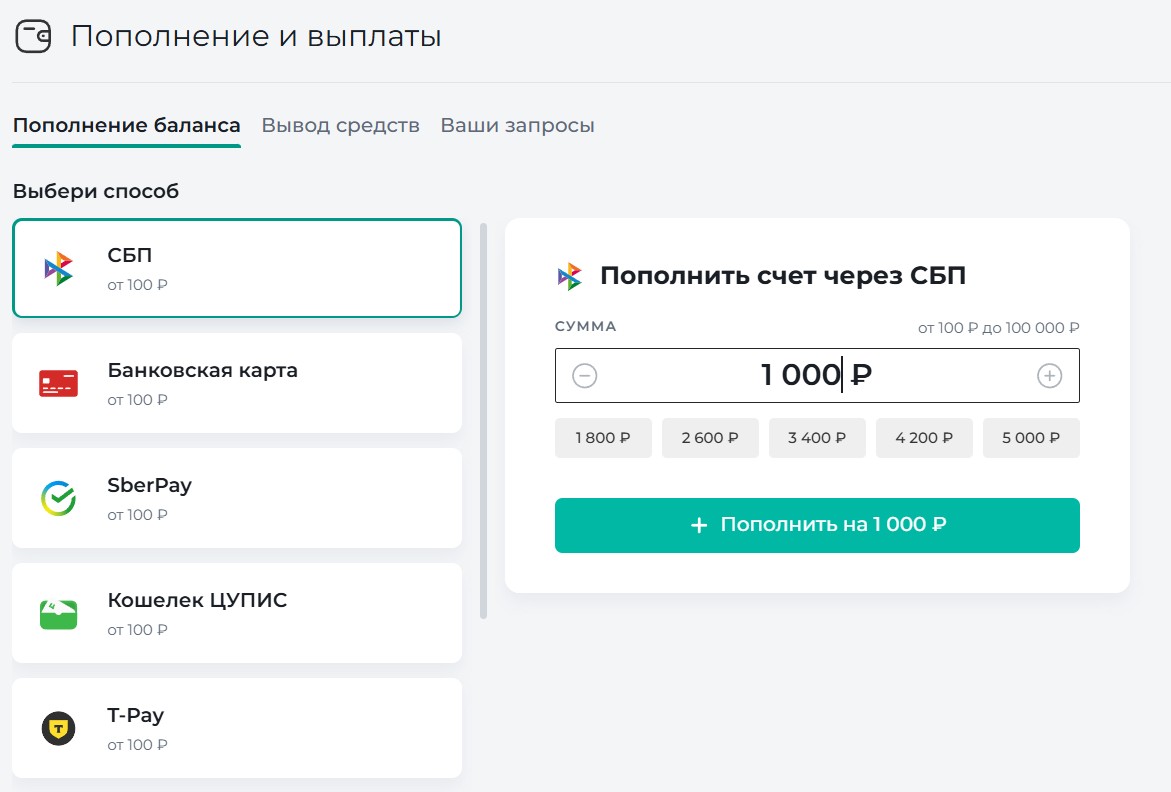Decrease the amount with the minus button

(585, 376)
